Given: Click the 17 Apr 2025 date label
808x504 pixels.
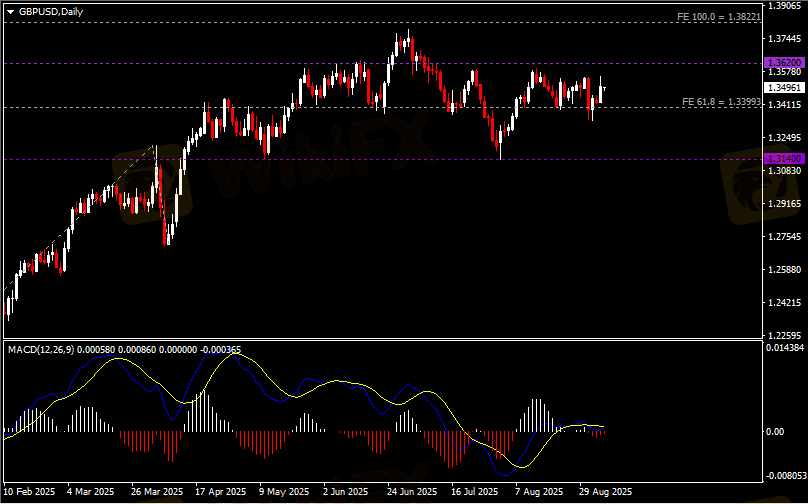Looking at the screenshot, I should click(221, 492).
